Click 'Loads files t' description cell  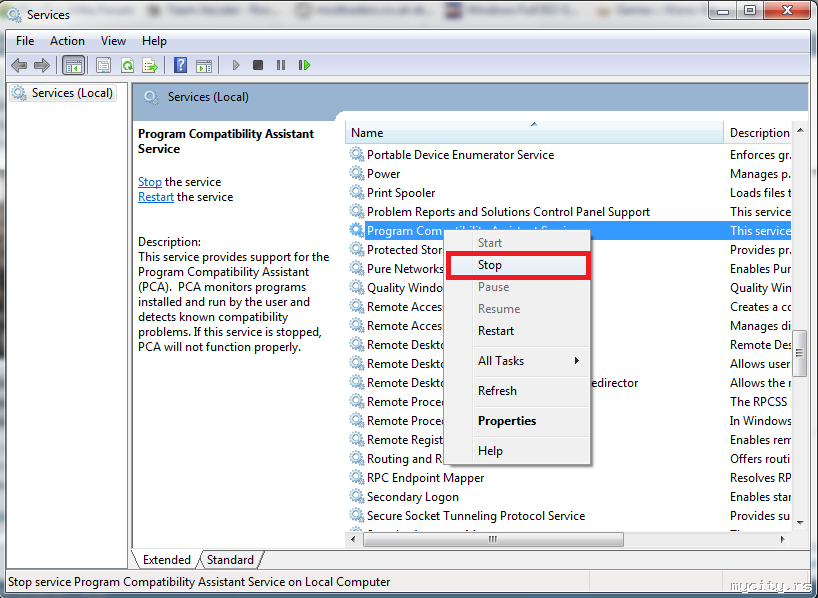pyautogui.click(x=760, y=193)
